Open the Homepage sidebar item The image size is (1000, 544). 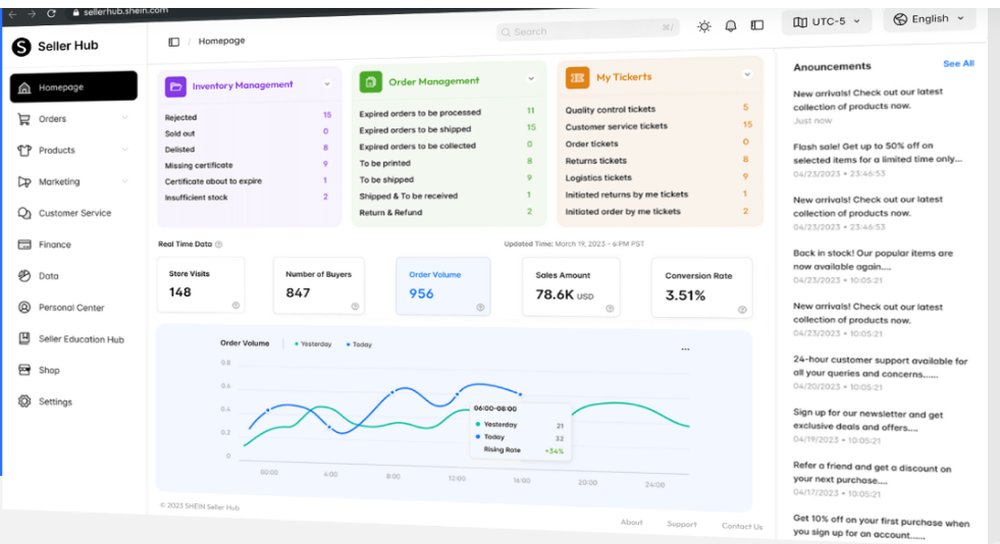pos(73,87)
